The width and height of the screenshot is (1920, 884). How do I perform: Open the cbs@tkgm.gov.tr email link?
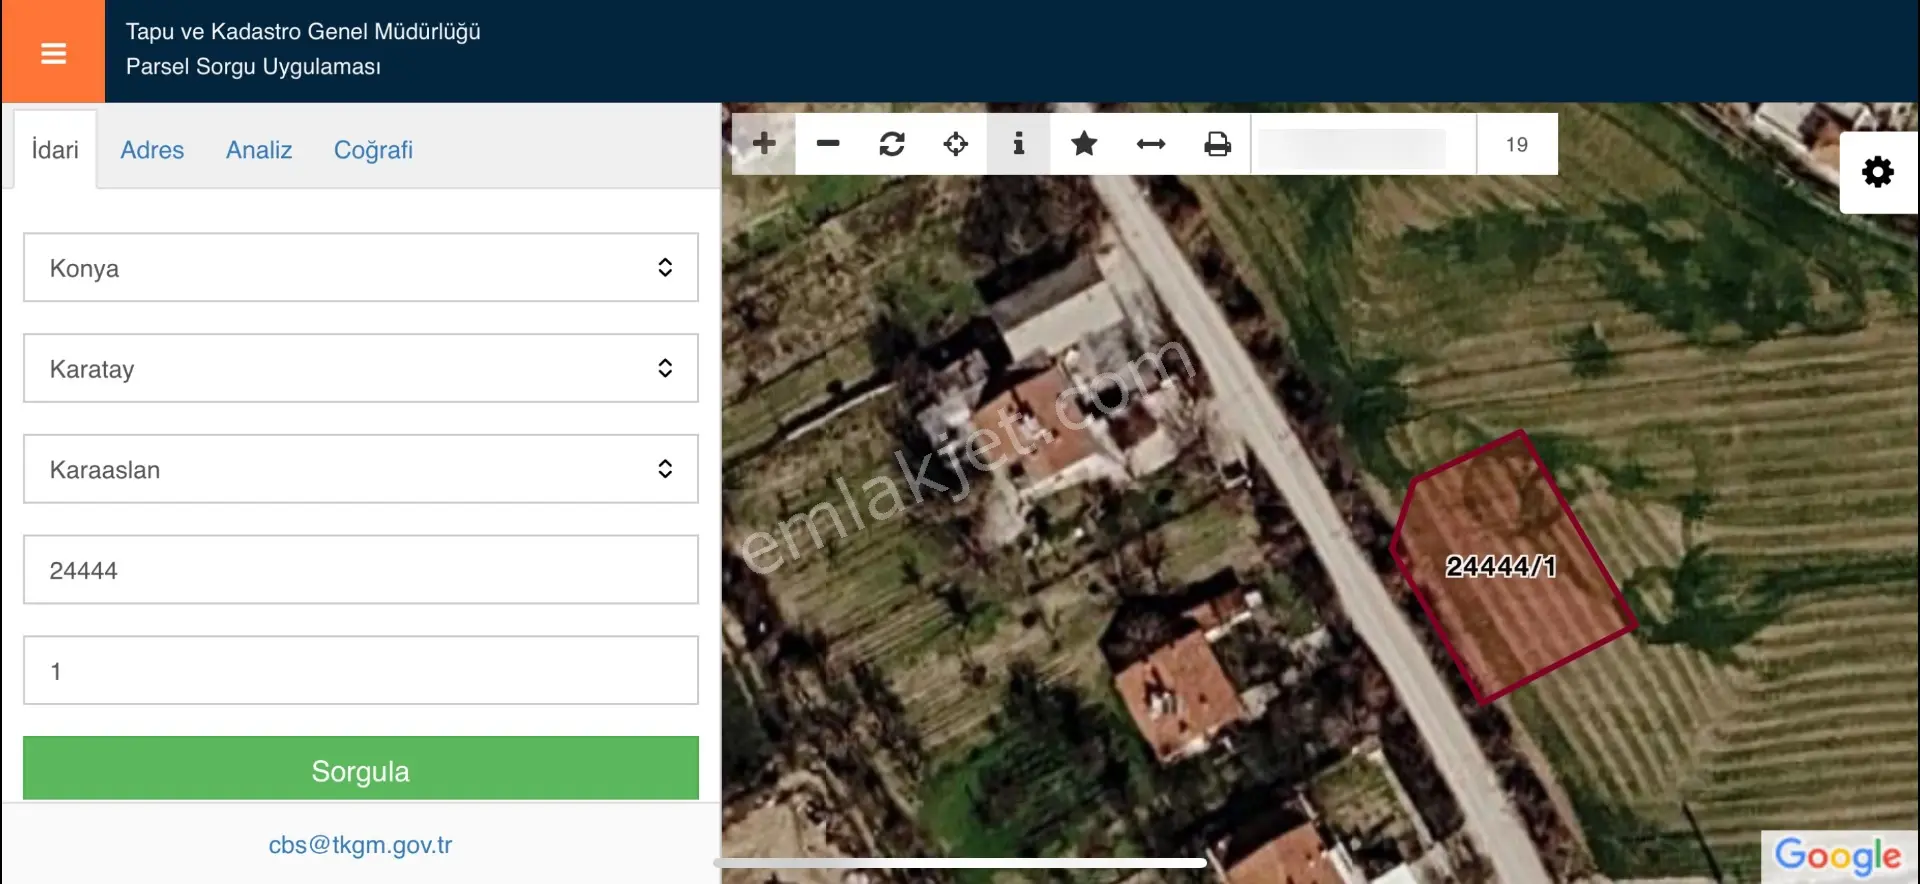360,845
